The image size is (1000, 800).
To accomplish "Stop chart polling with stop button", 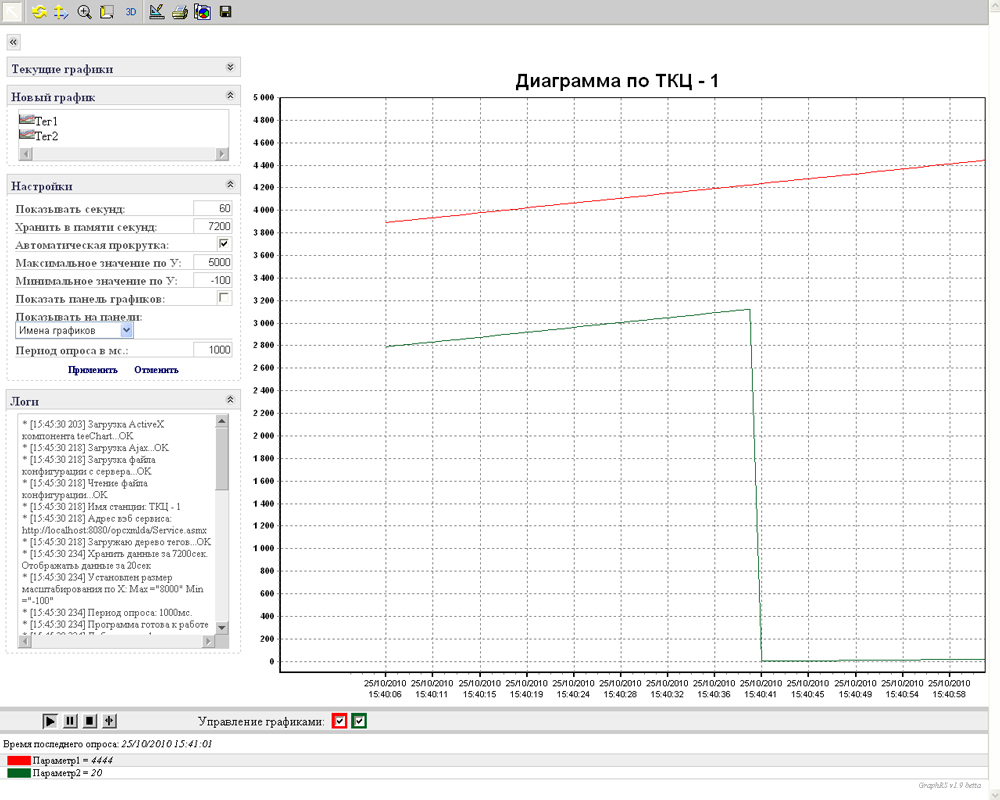I will tap(89, 721).
